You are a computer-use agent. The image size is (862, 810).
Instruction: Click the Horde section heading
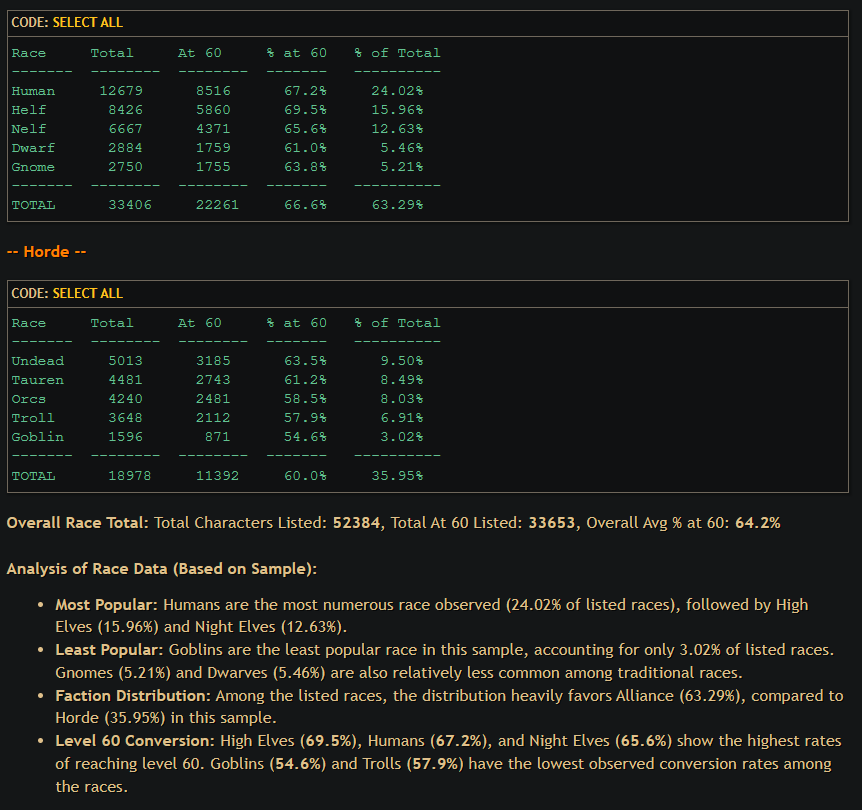46,252
